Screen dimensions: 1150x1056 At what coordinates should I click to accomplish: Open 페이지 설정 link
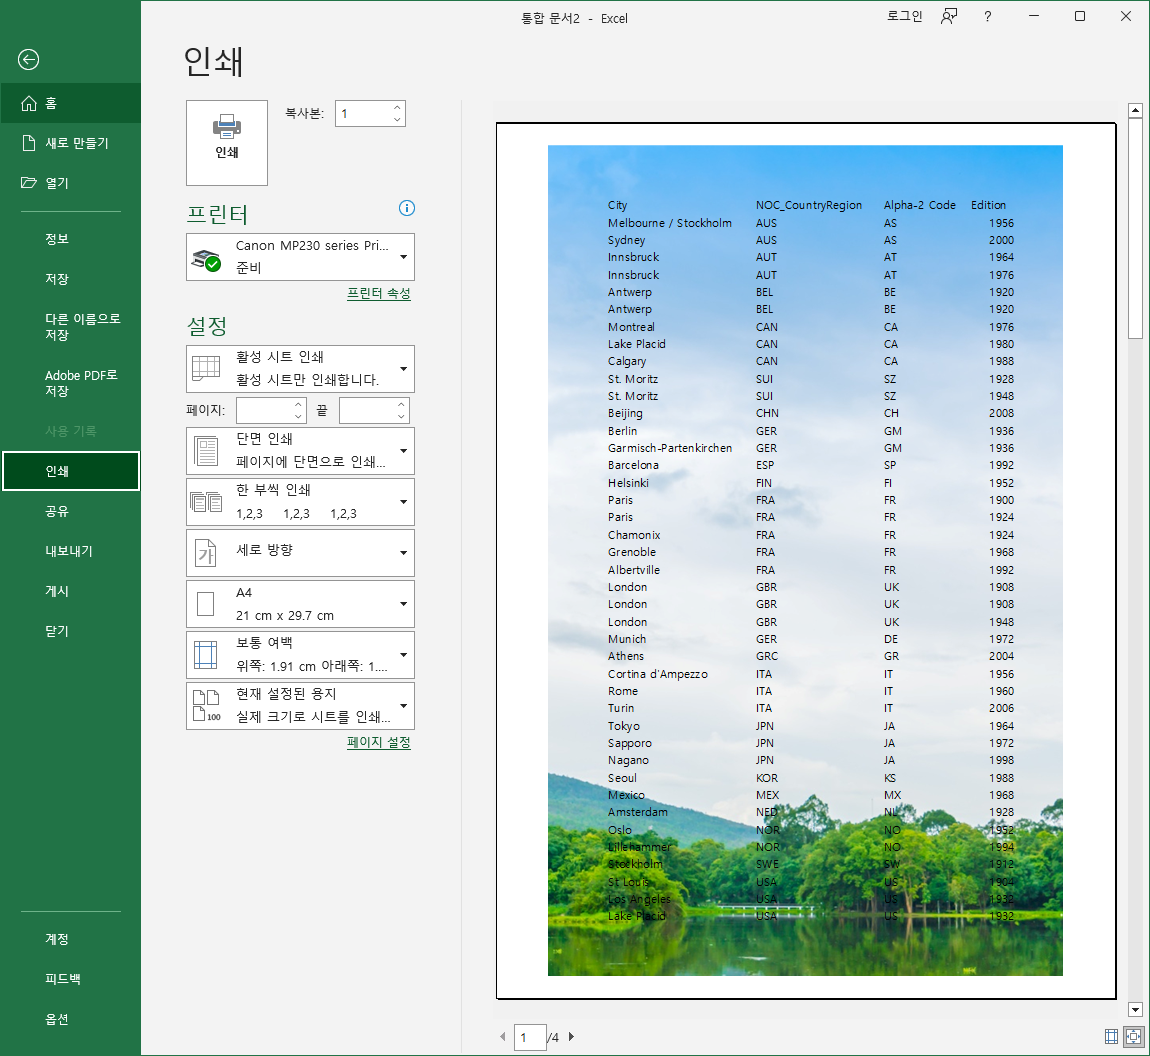click(378, 742)
